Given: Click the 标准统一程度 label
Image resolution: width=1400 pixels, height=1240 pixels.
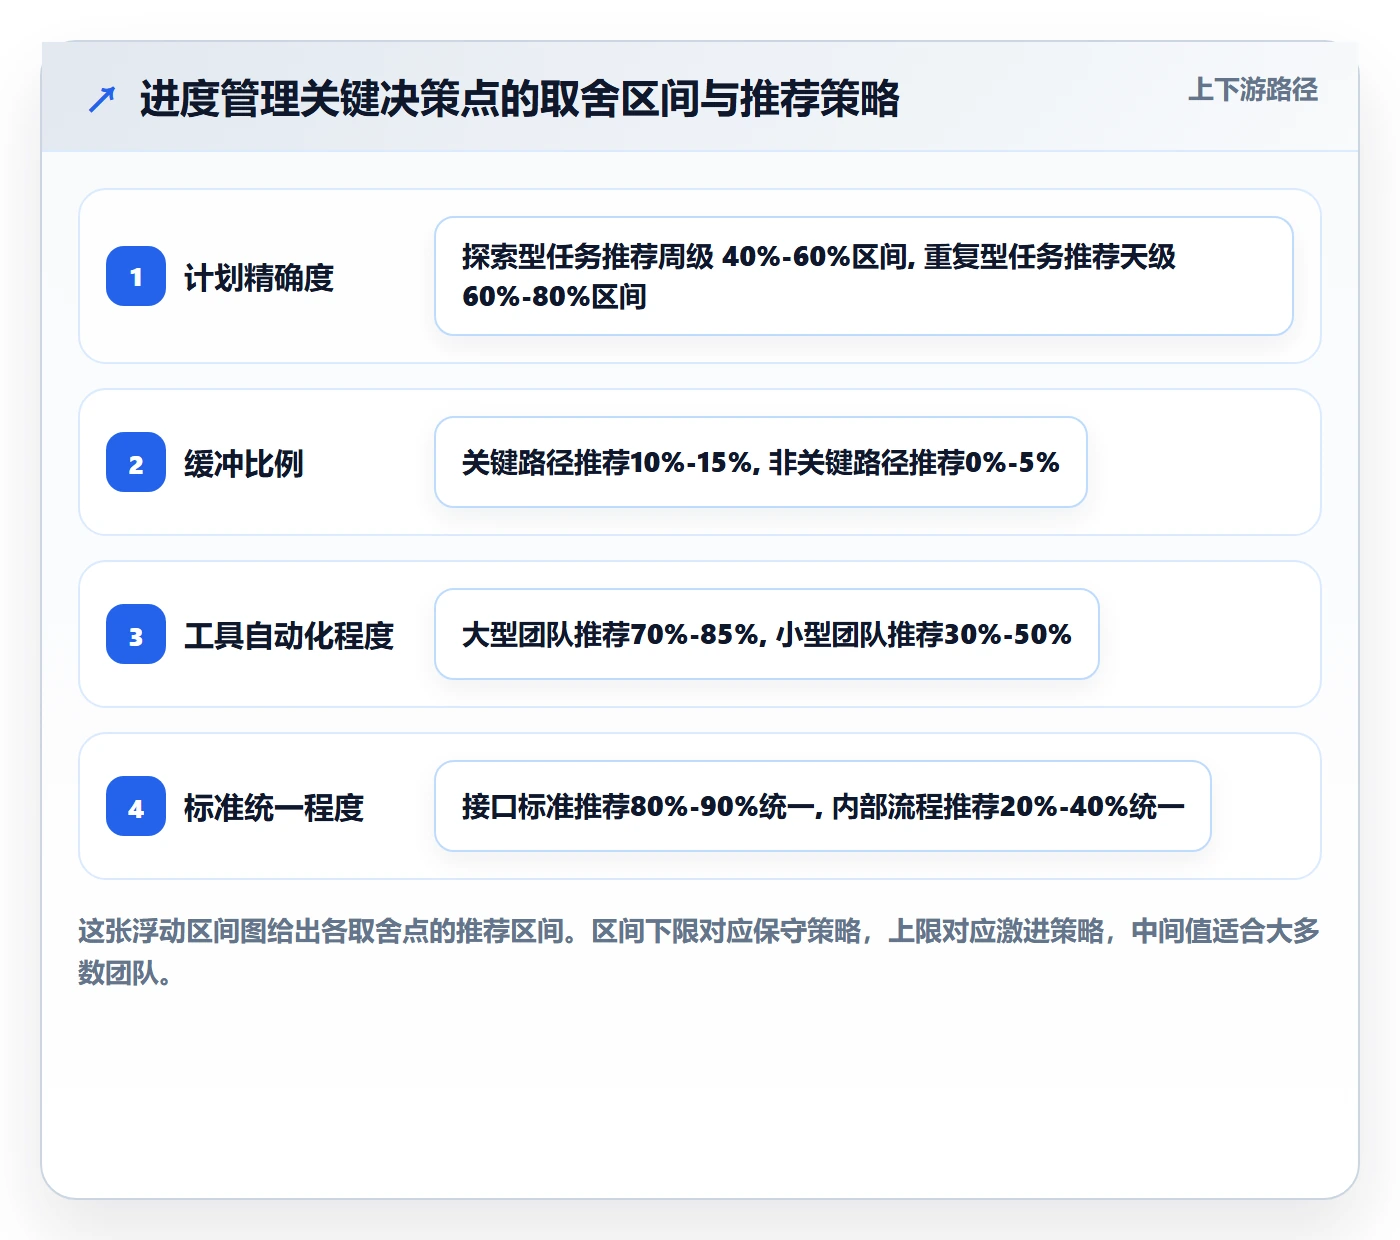Looking at the screenshot, I should [x=274, y=807].
